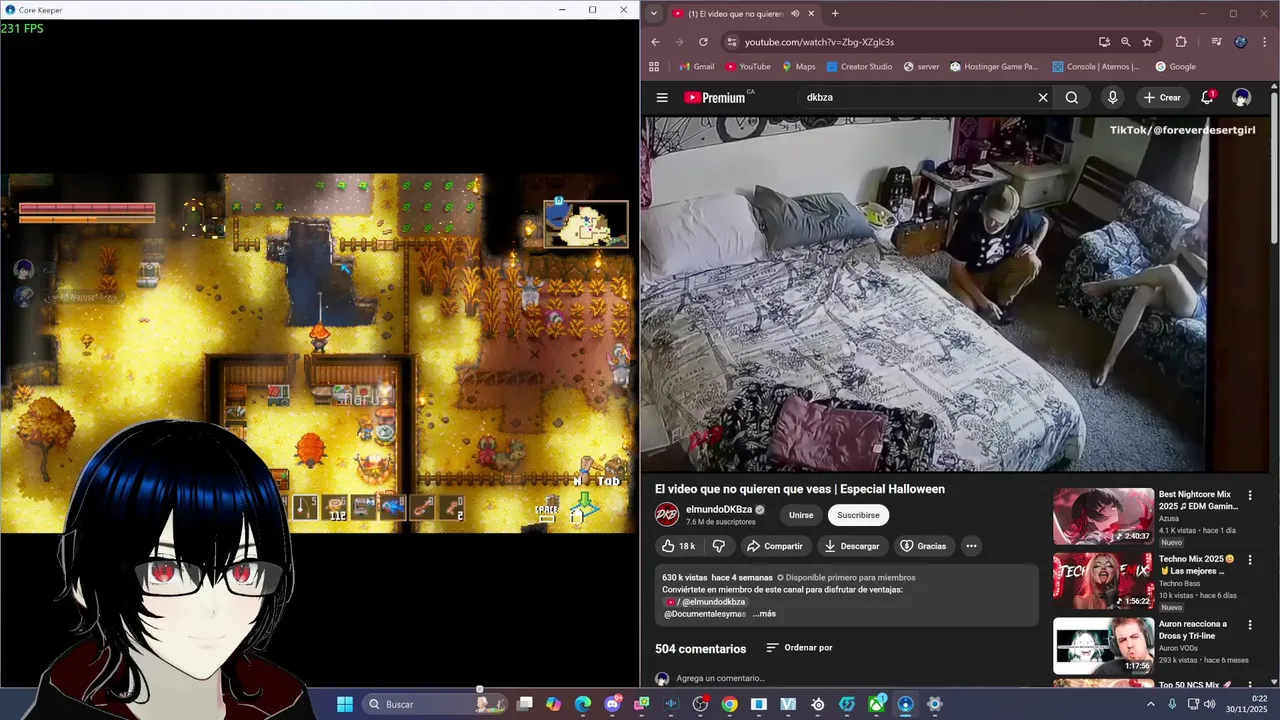Open Best Nightcore Mix 2025 thumbnail
Screen dimensions: 1280x720
(1103, 516)
